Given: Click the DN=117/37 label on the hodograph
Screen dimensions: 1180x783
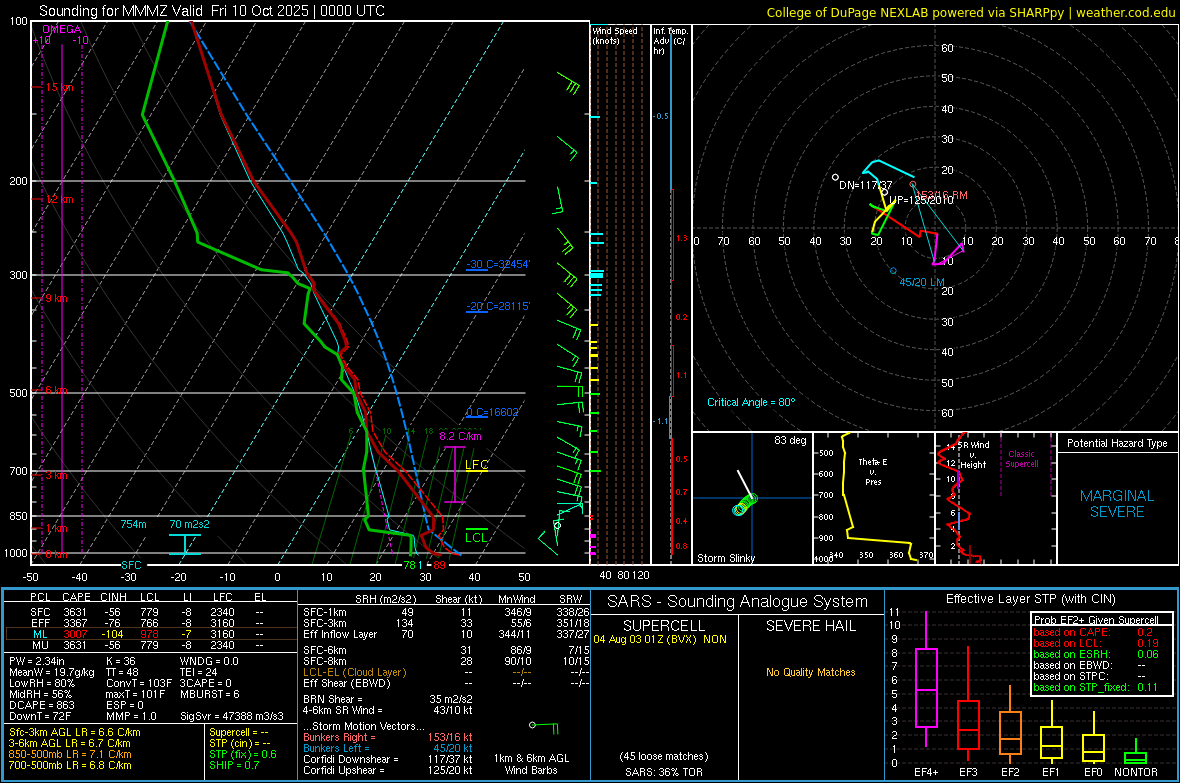Looking at the screenshot, I should tap(865, 185).
